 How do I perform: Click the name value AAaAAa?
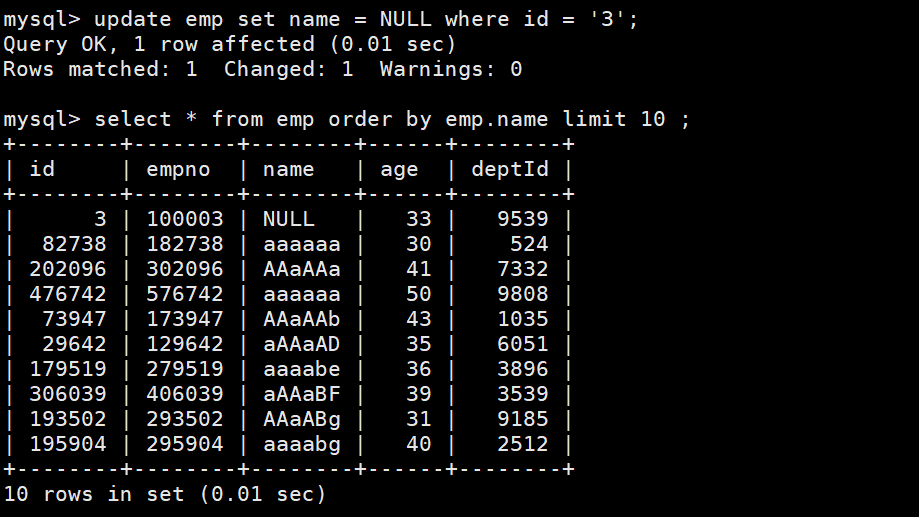click(x=301, y=269)
